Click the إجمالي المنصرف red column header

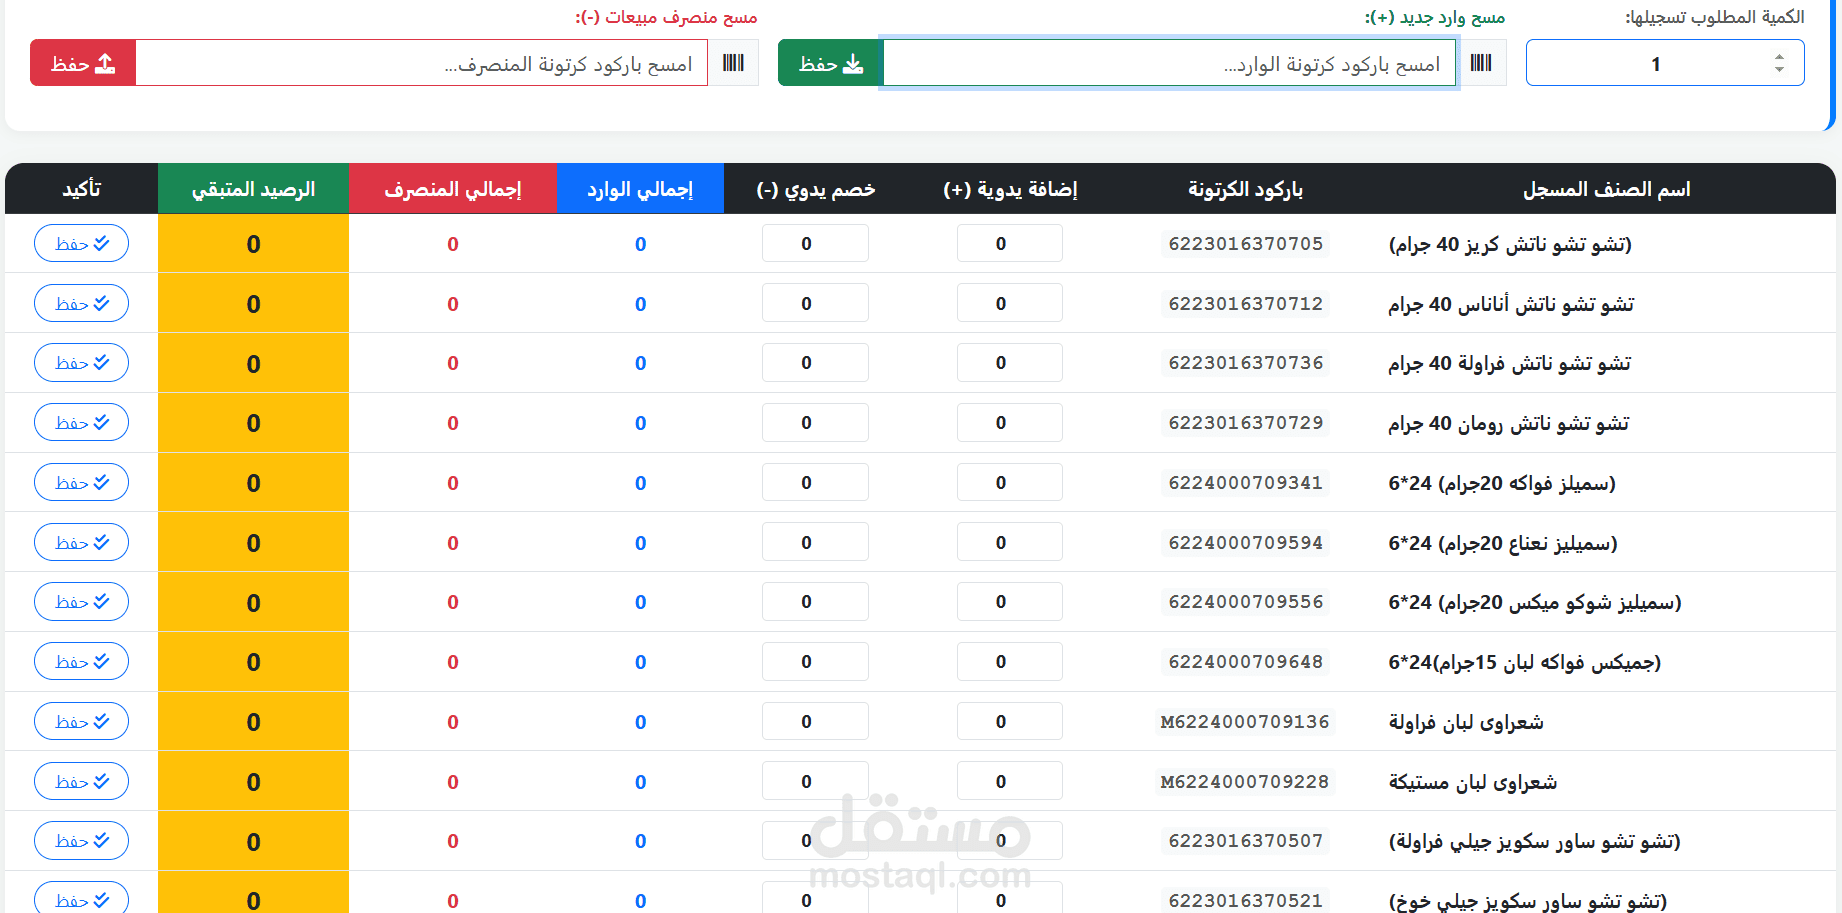(x=453, y=189)
